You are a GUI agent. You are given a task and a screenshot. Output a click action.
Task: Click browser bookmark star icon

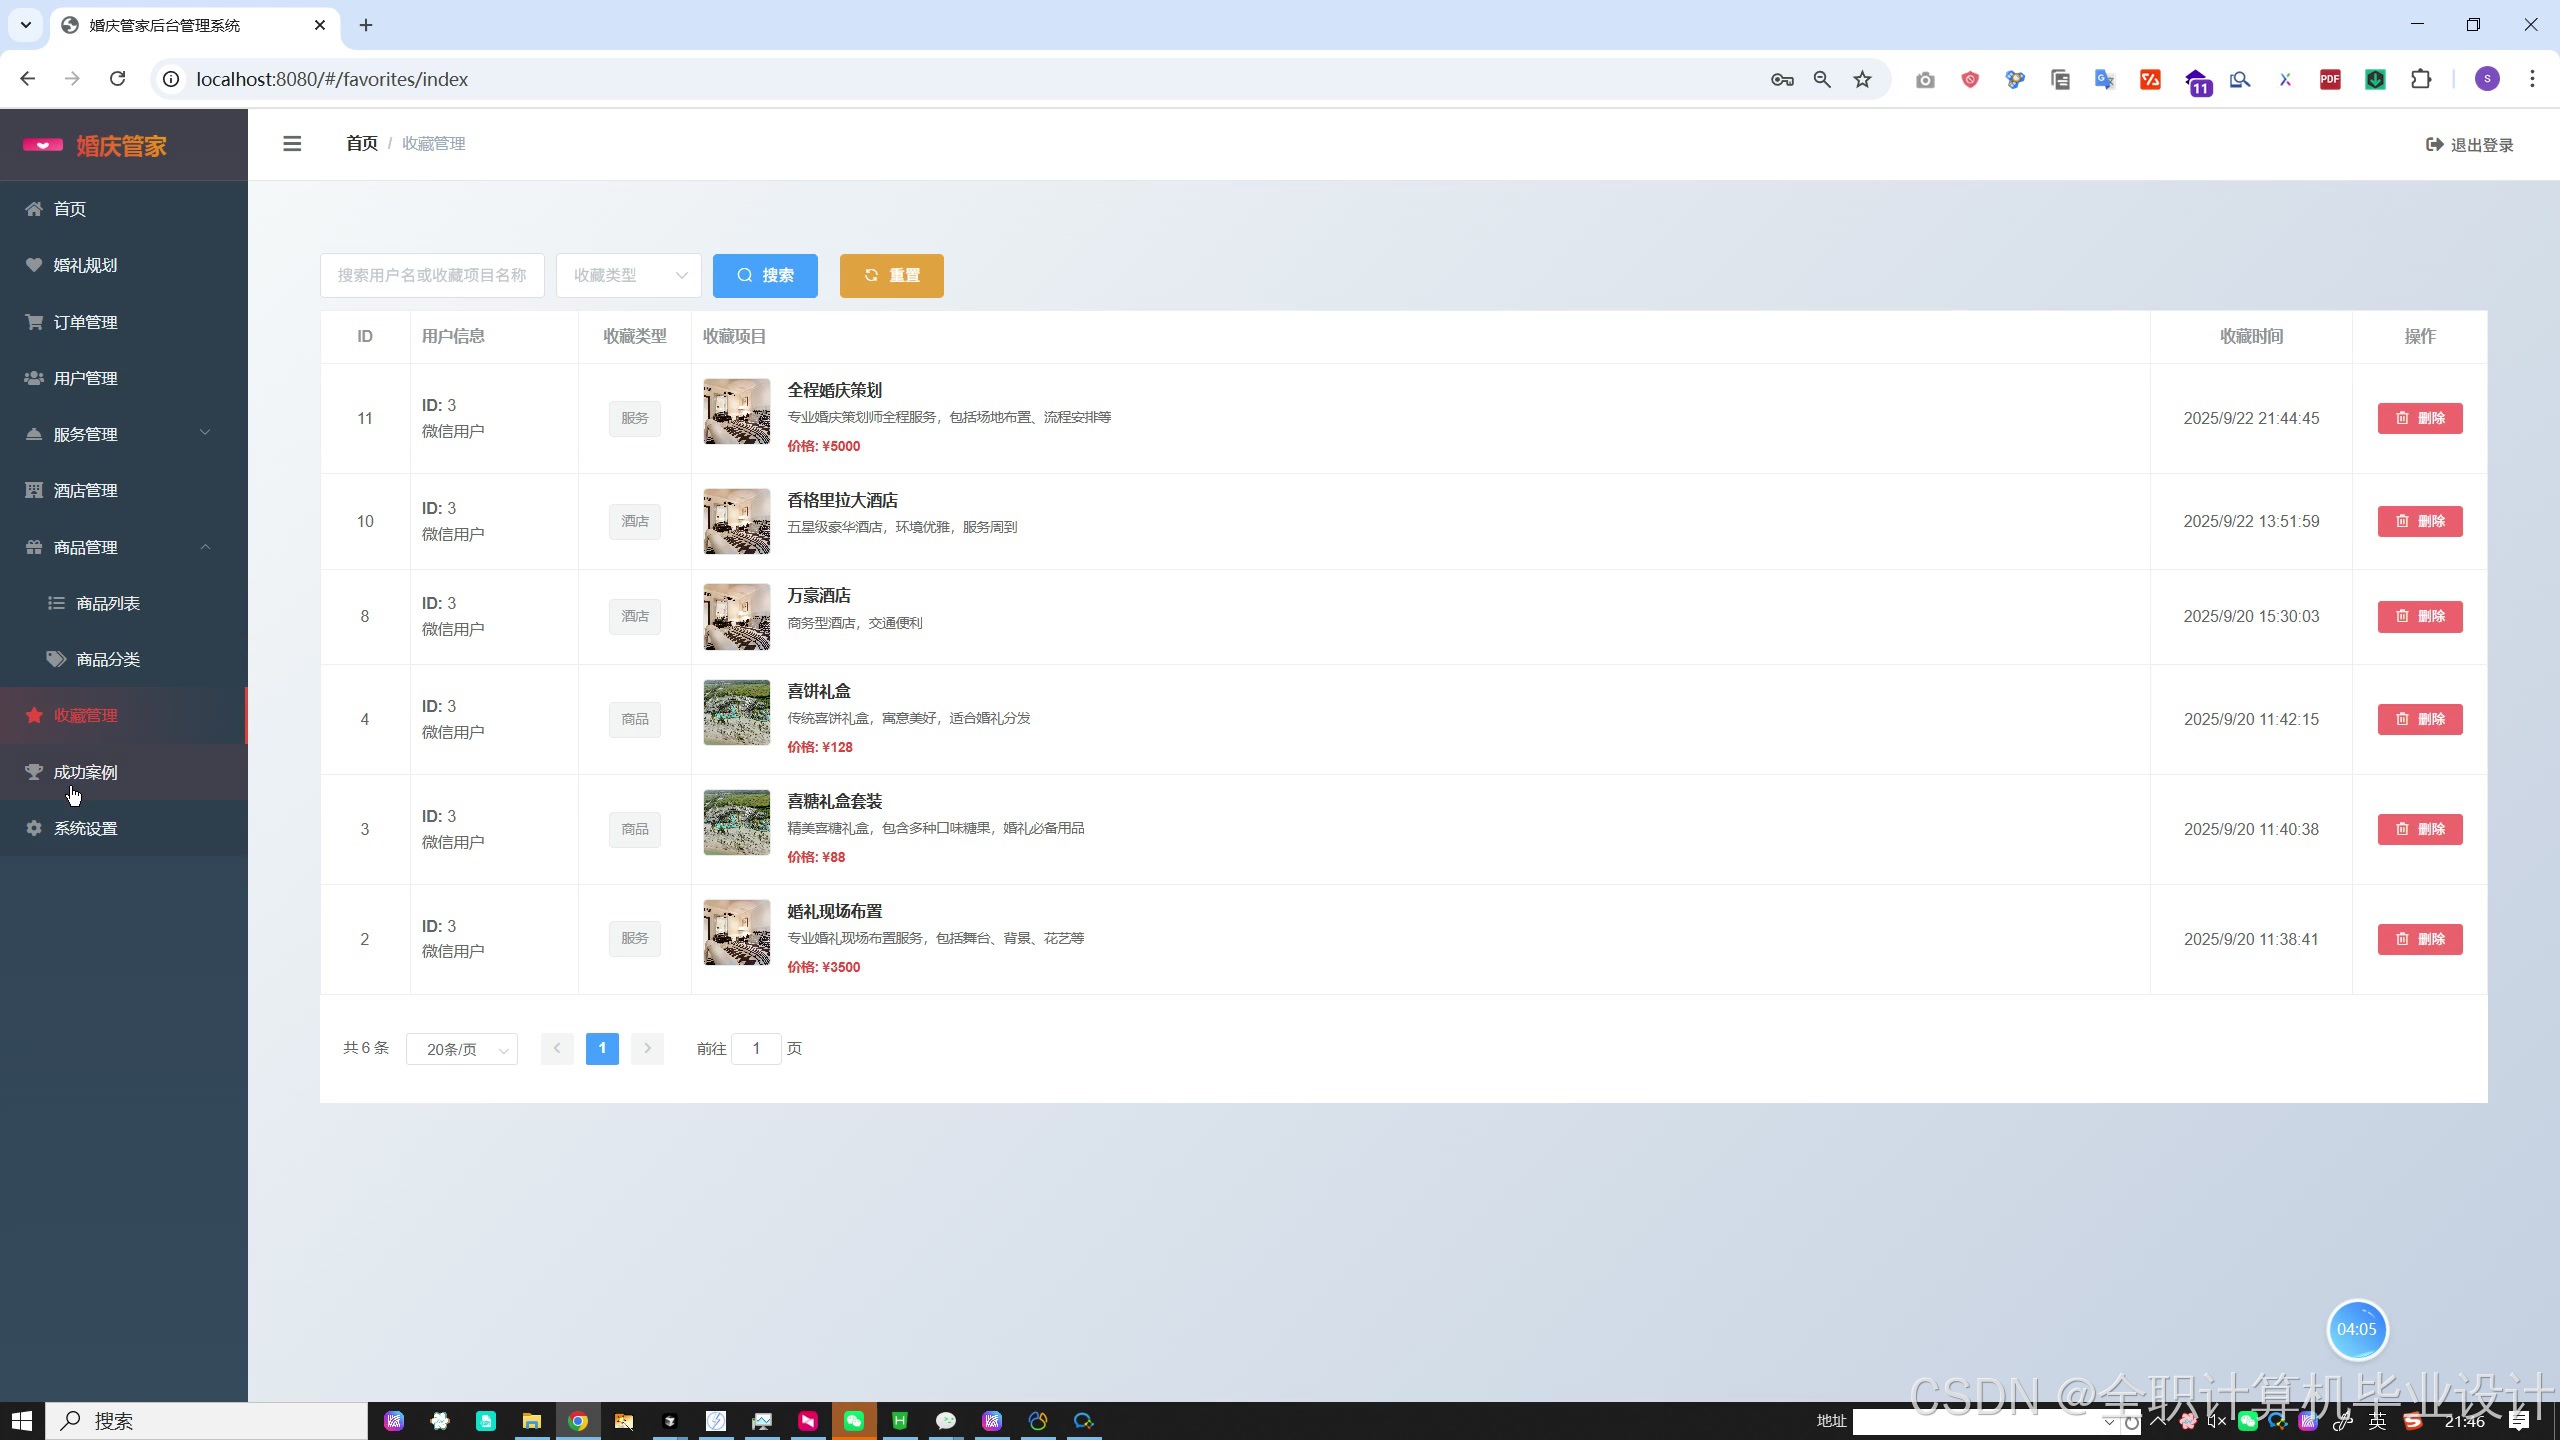(x=1862, y=79)
